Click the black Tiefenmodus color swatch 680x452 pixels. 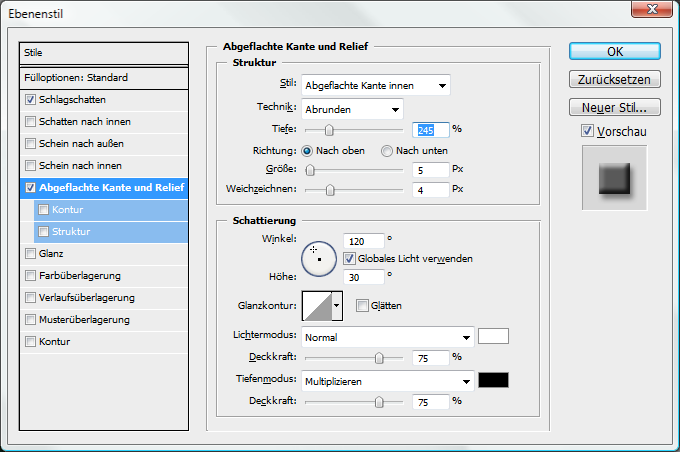493,380
